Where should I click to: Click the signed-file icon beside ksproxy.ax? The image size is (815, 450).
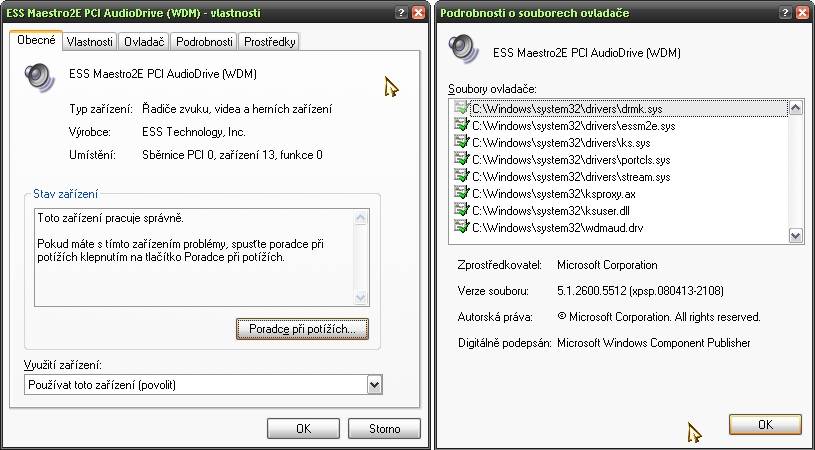[x=461, y=193]
